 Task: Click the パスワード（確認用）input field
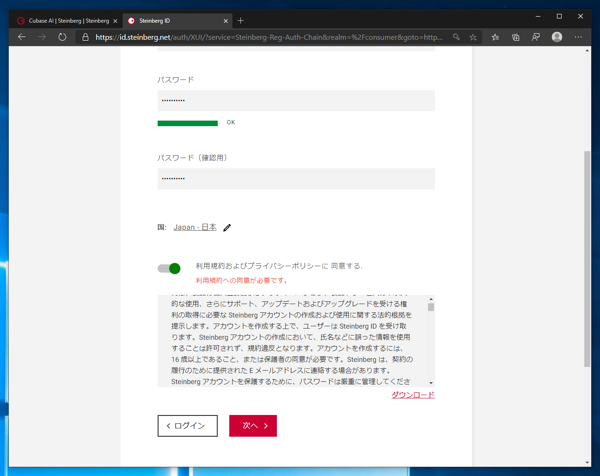point(296,179)
